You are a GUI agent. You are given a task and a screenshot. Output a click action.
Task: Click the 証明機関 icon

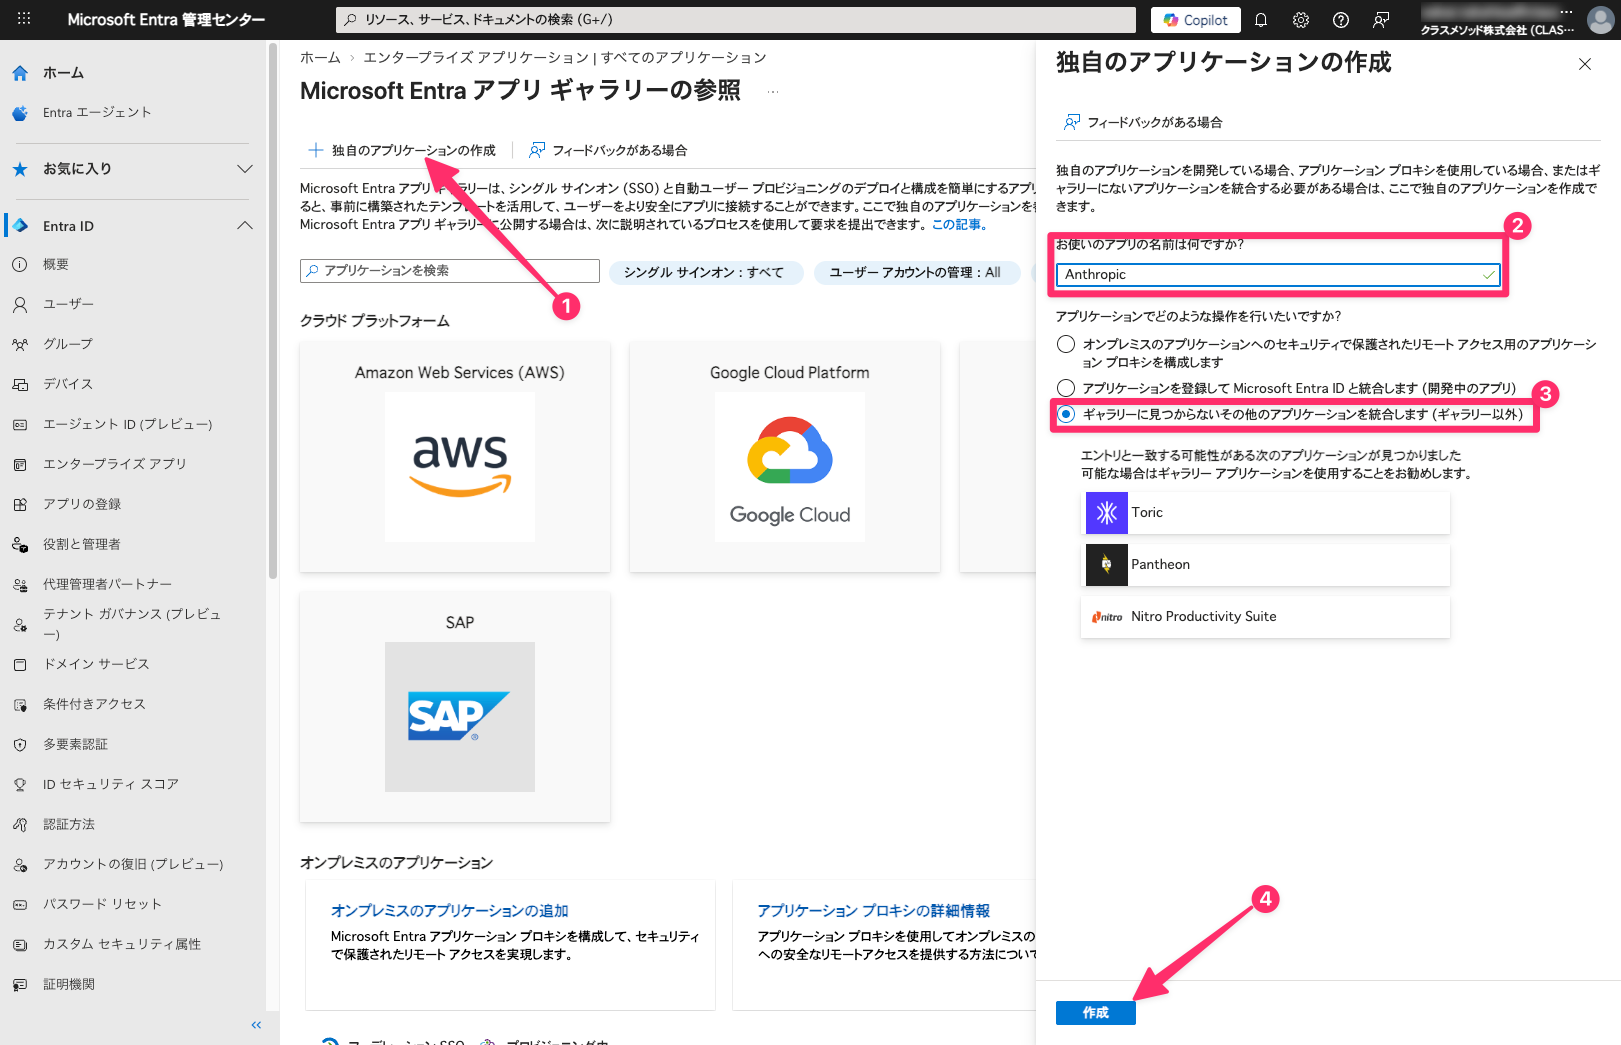20,984
